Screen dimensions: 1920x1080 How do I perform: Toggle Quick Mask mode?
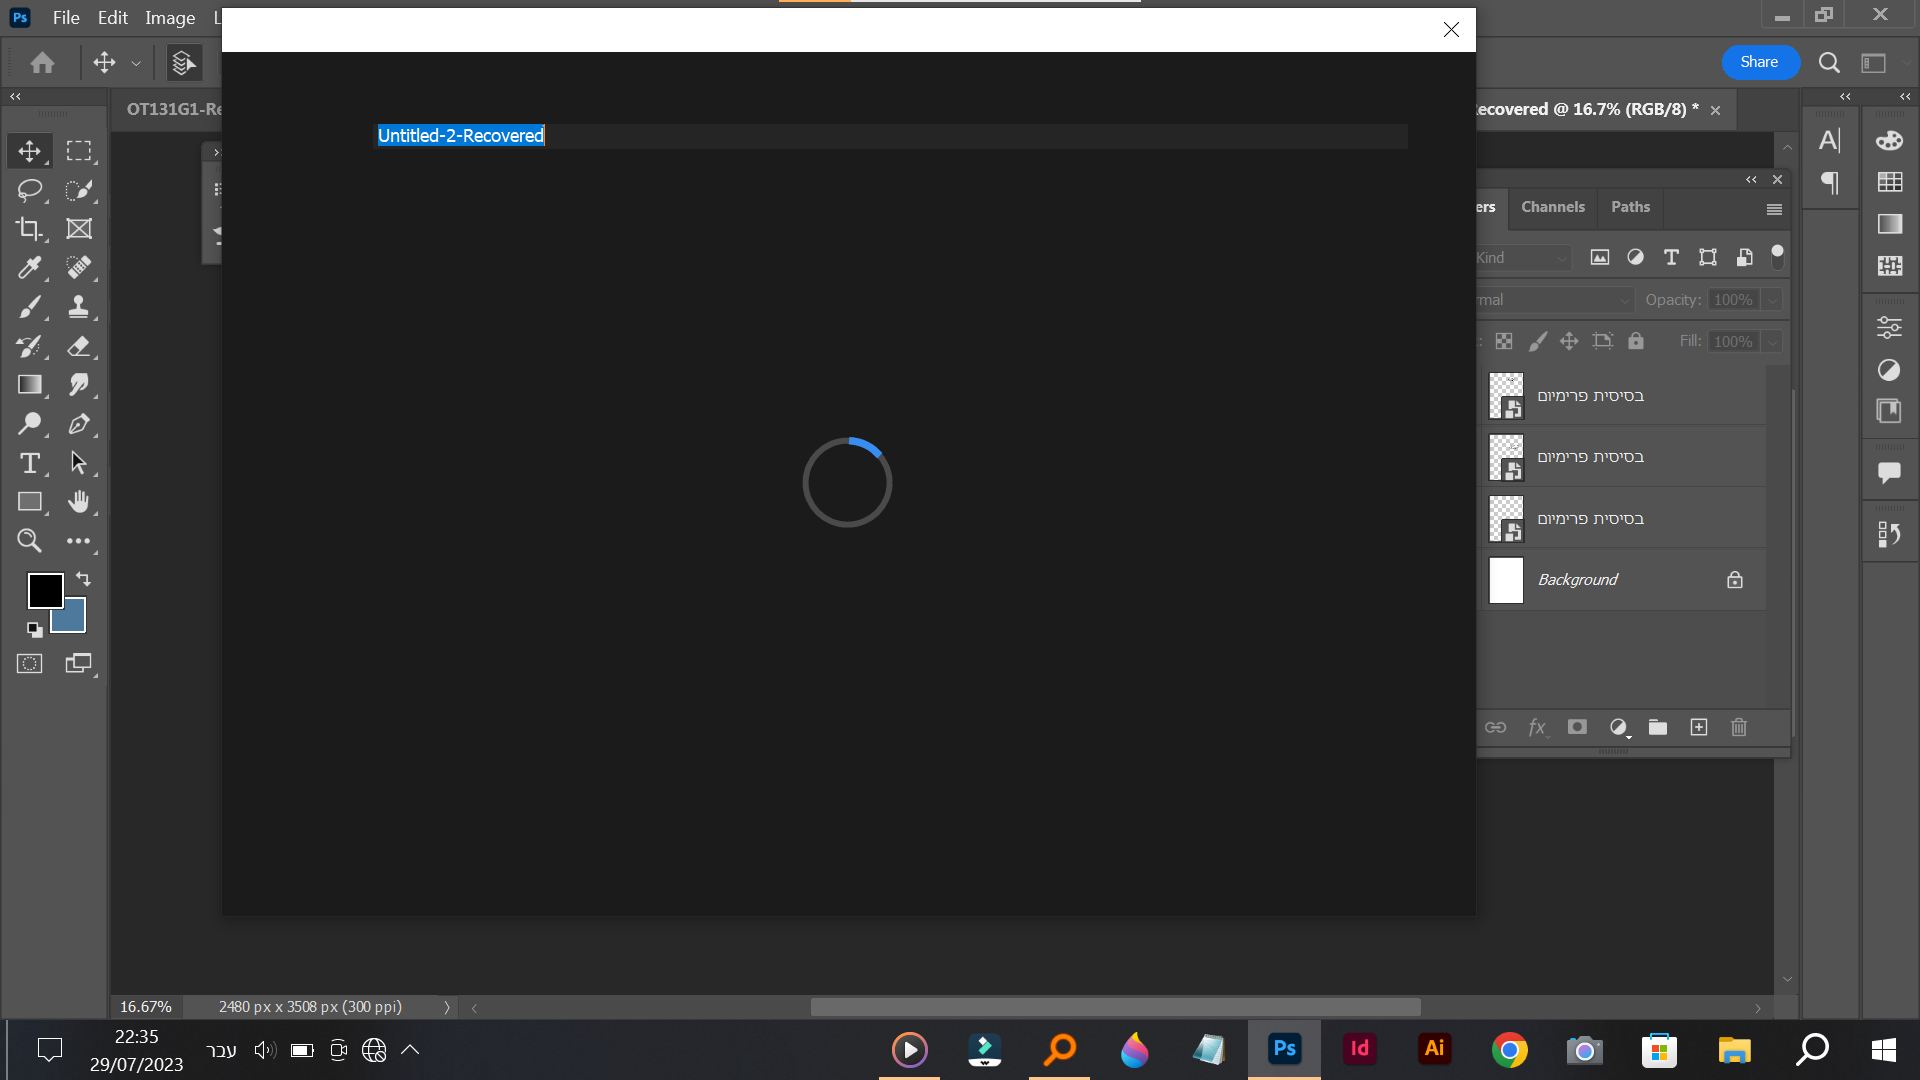coord(30,664)
